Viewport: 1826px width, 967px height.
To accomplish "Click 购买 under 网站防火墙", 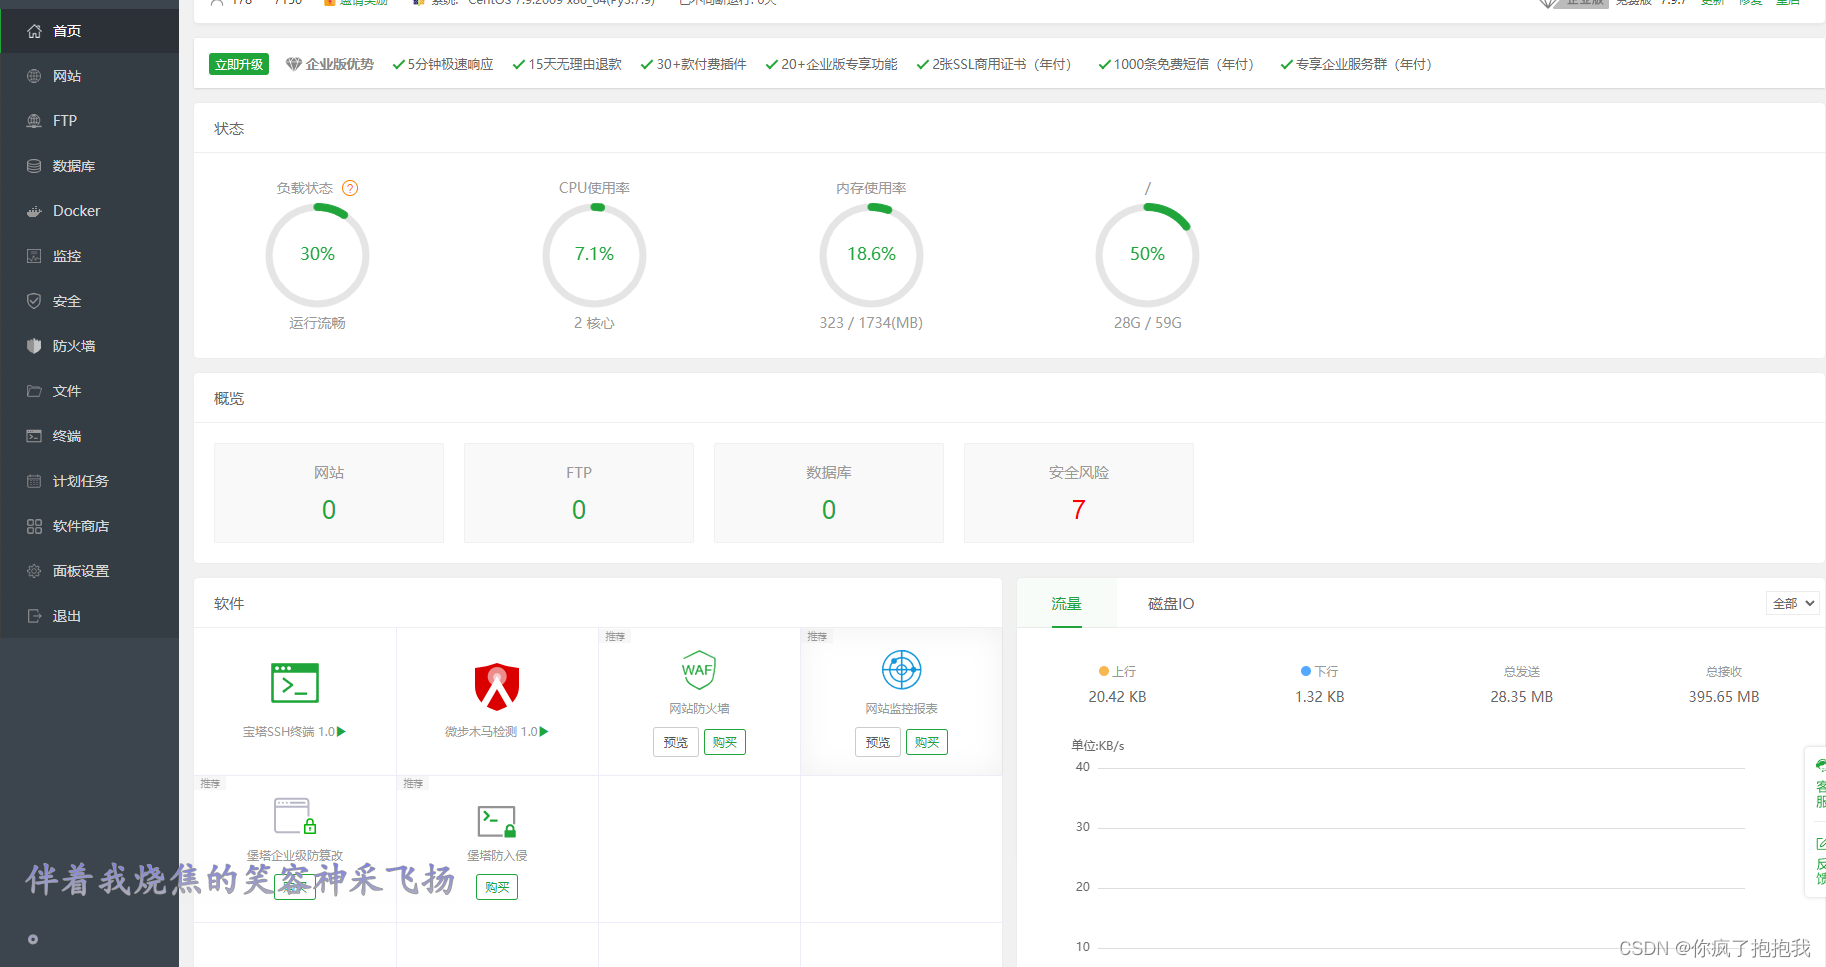I will tap(725, 742).
